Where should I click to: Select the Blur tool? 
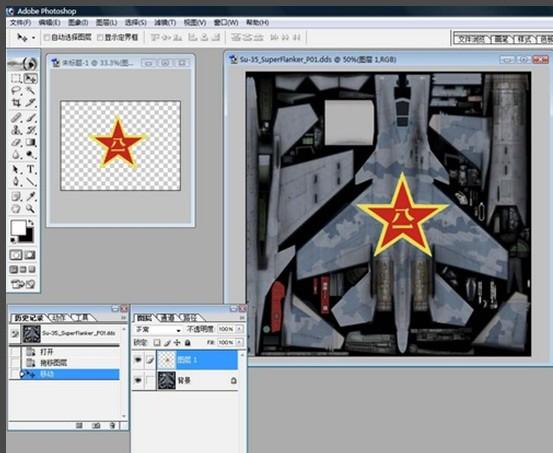click(16, 155)
